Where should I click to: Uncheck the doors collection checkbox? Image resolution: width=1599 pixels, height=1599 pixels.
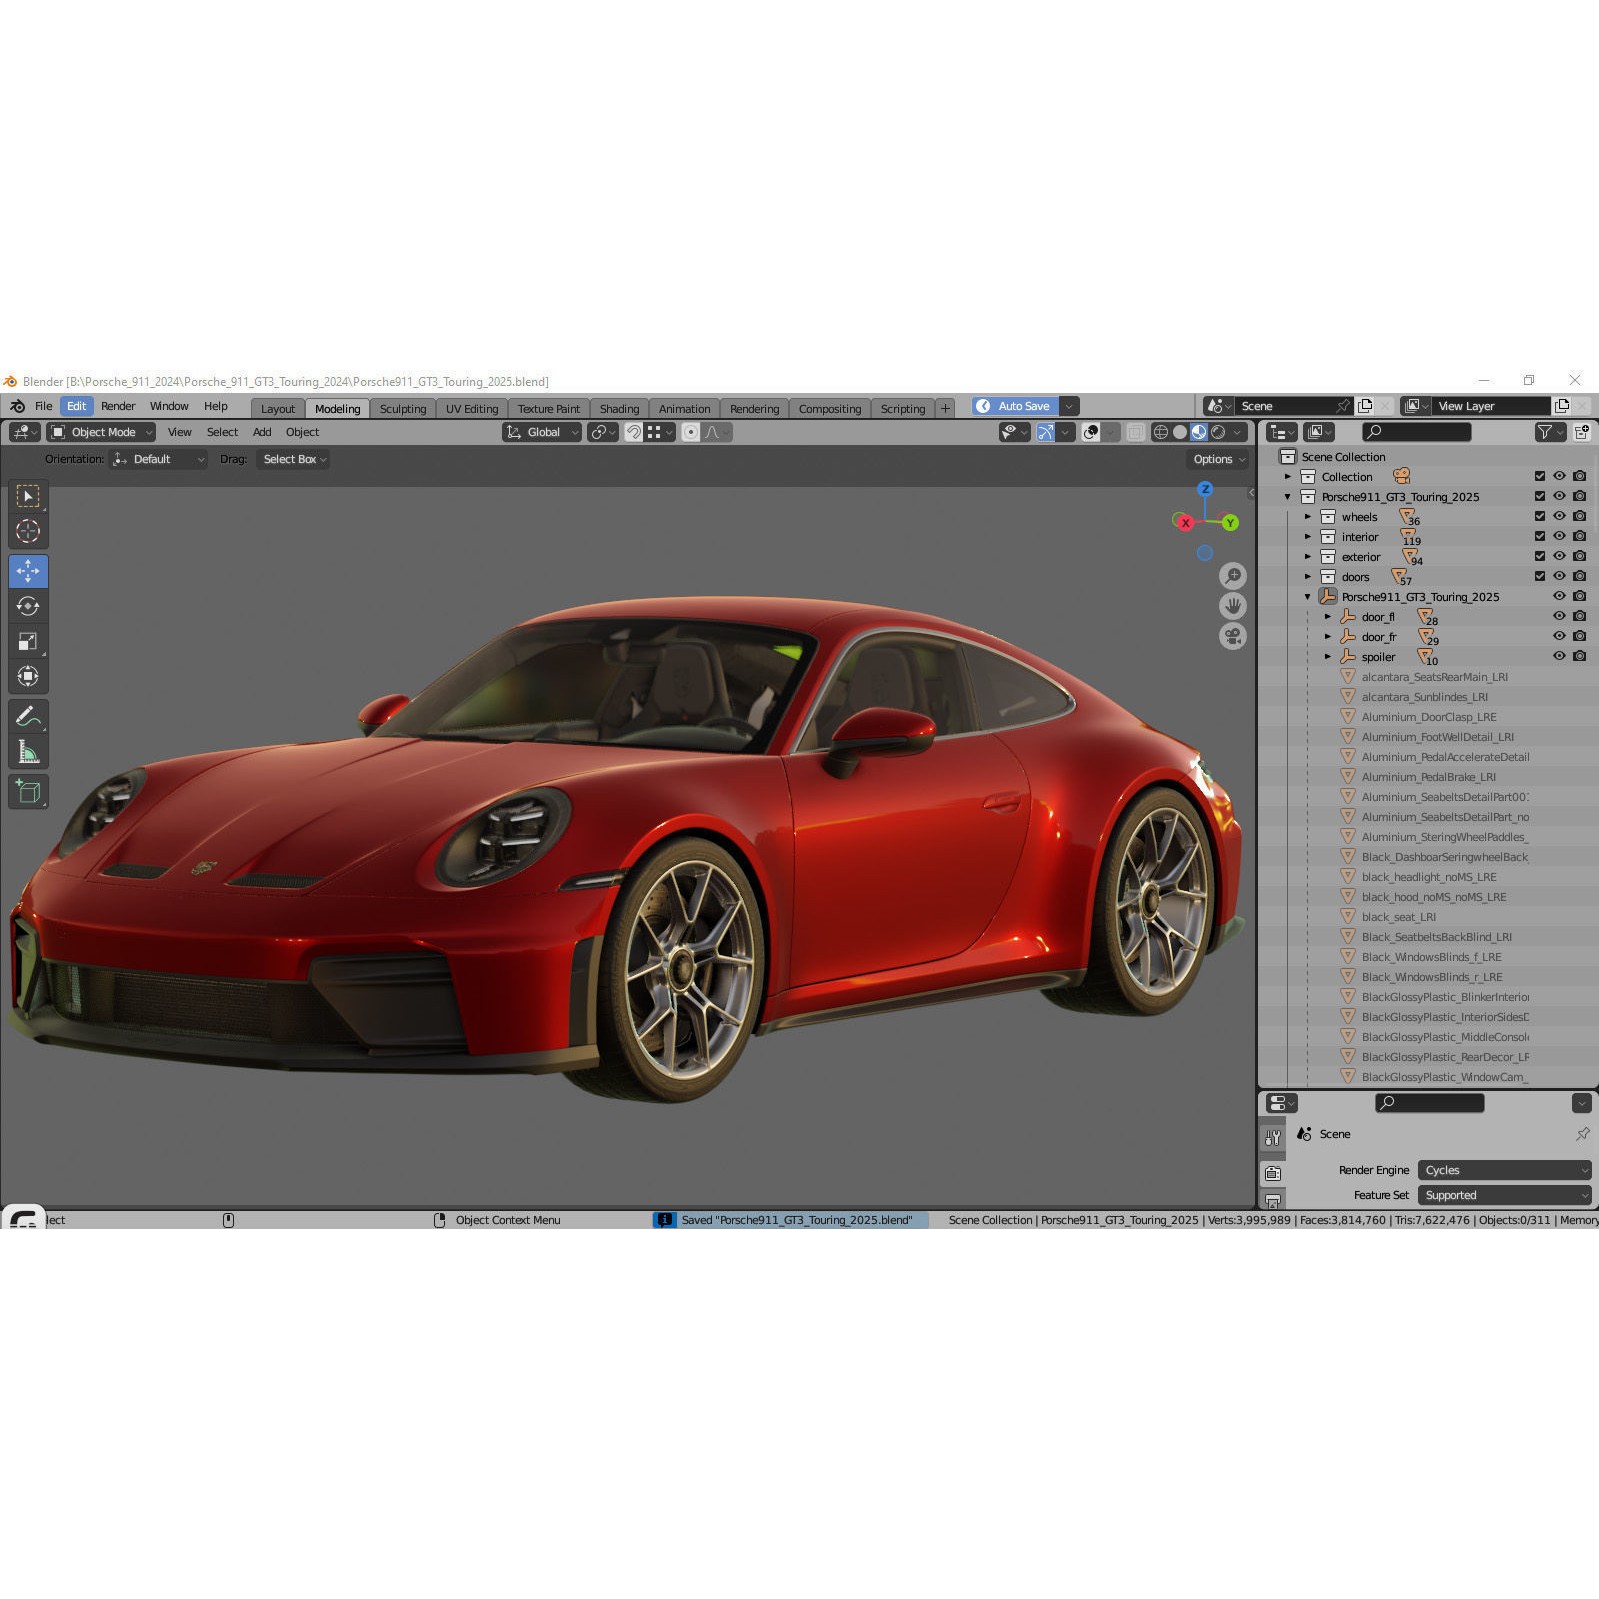[x=1540, y=576]
